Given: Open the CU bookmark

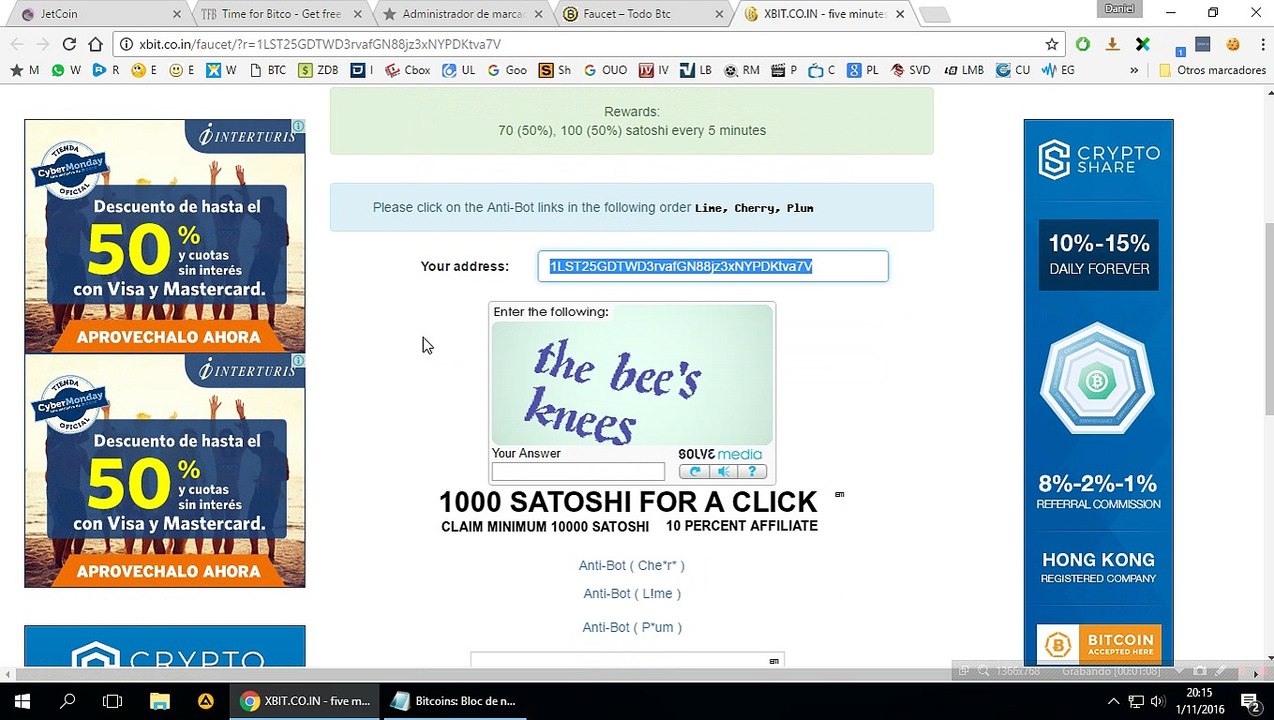Looking at the screenshot, I should (x=1013, y=70).
